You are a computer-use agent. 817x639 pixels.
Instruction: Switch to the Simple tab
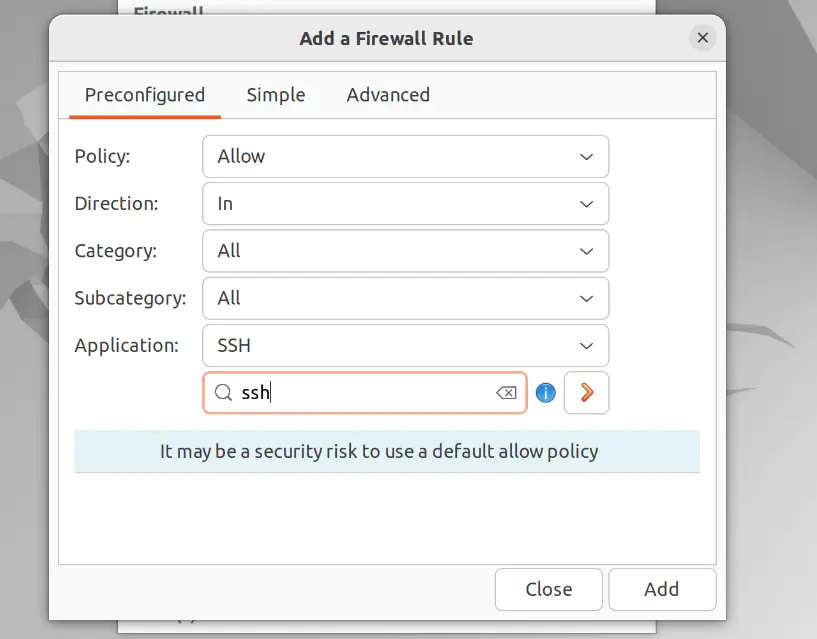pos(276,95)
